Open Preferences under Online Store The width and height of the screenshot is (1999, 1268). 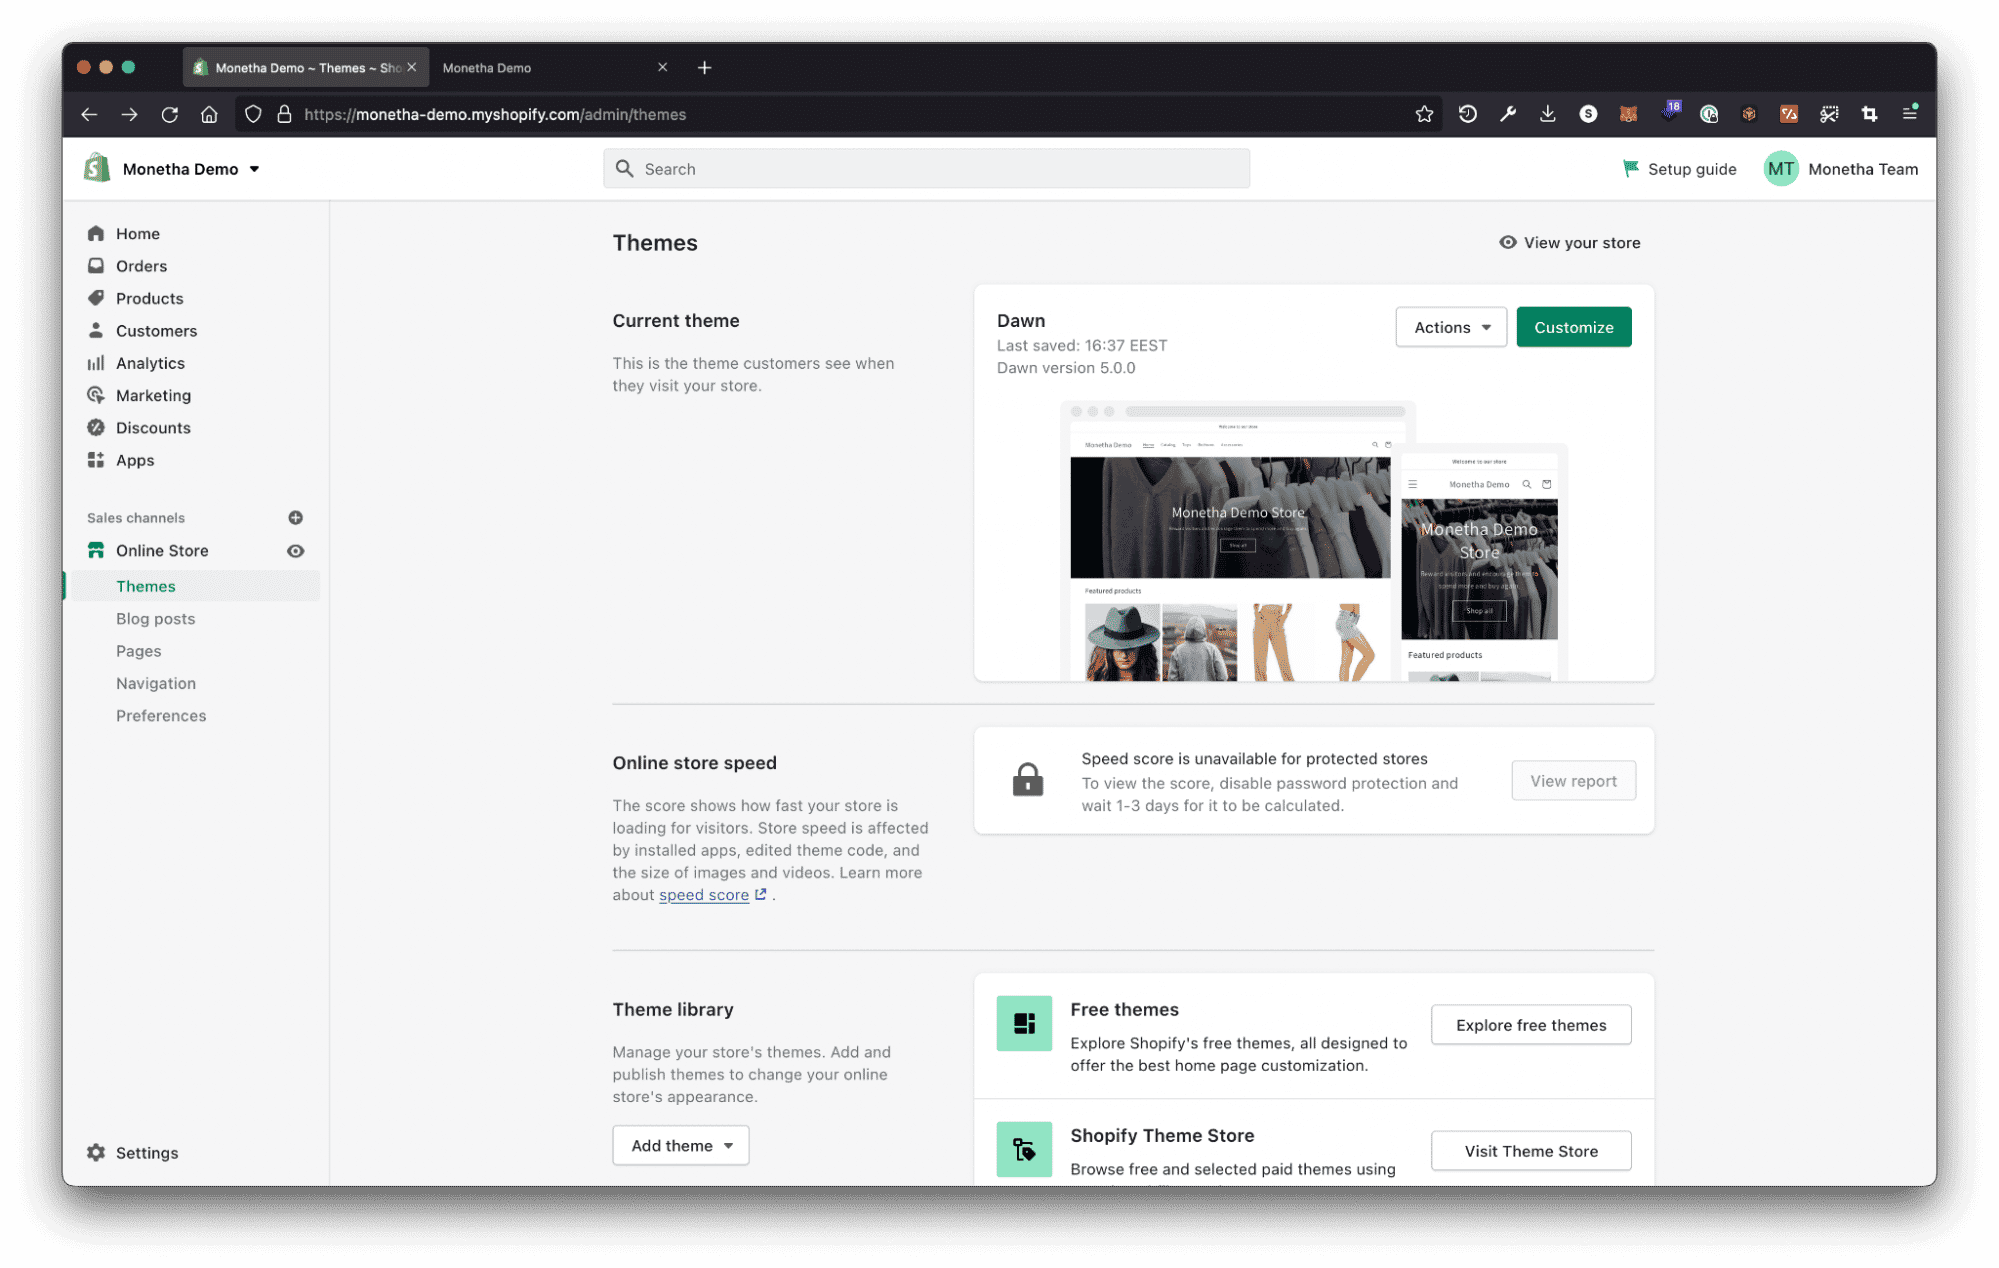(160, 715)
